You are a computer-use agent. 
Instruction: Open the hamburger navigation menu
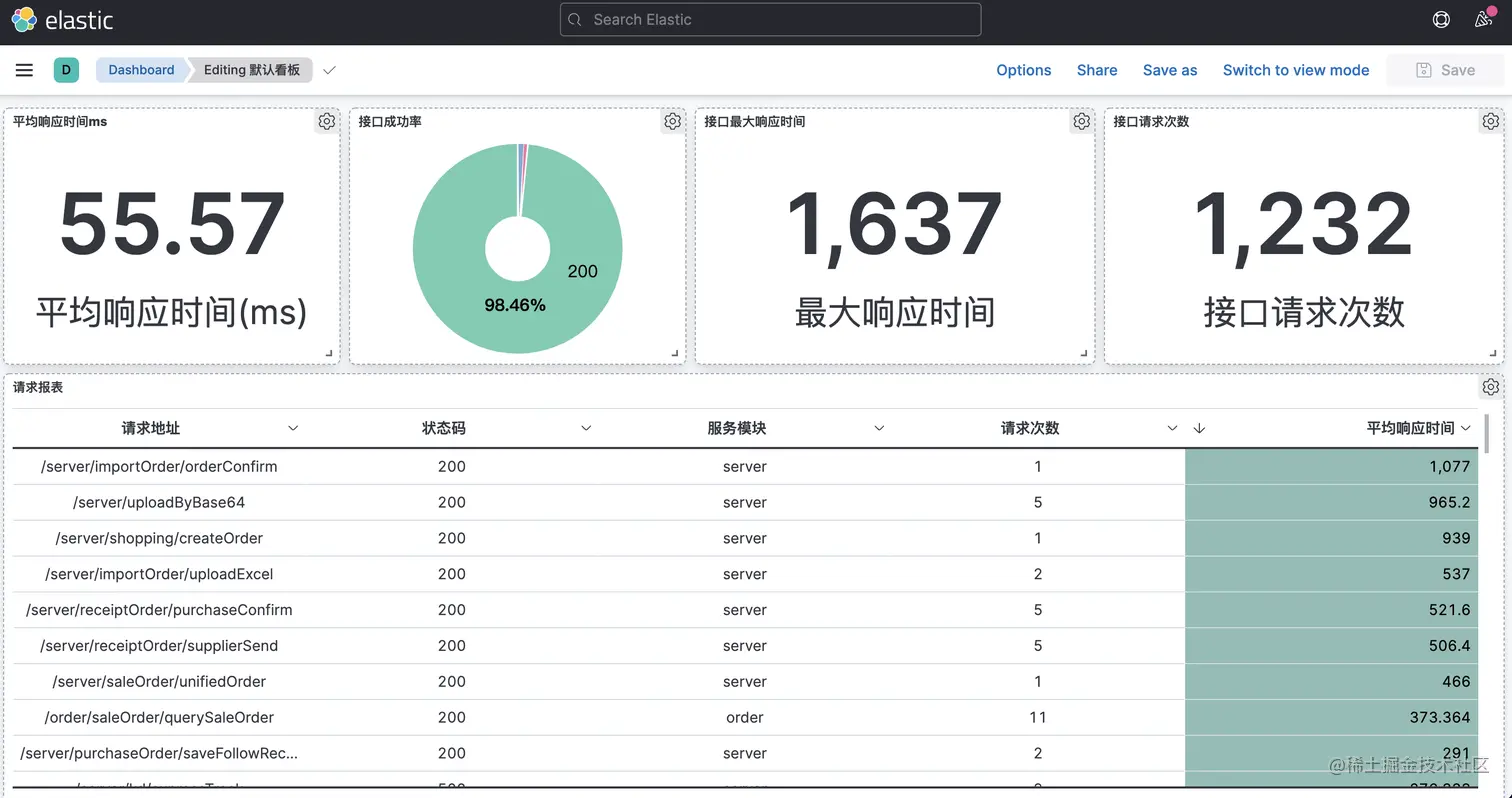[24, 70]
